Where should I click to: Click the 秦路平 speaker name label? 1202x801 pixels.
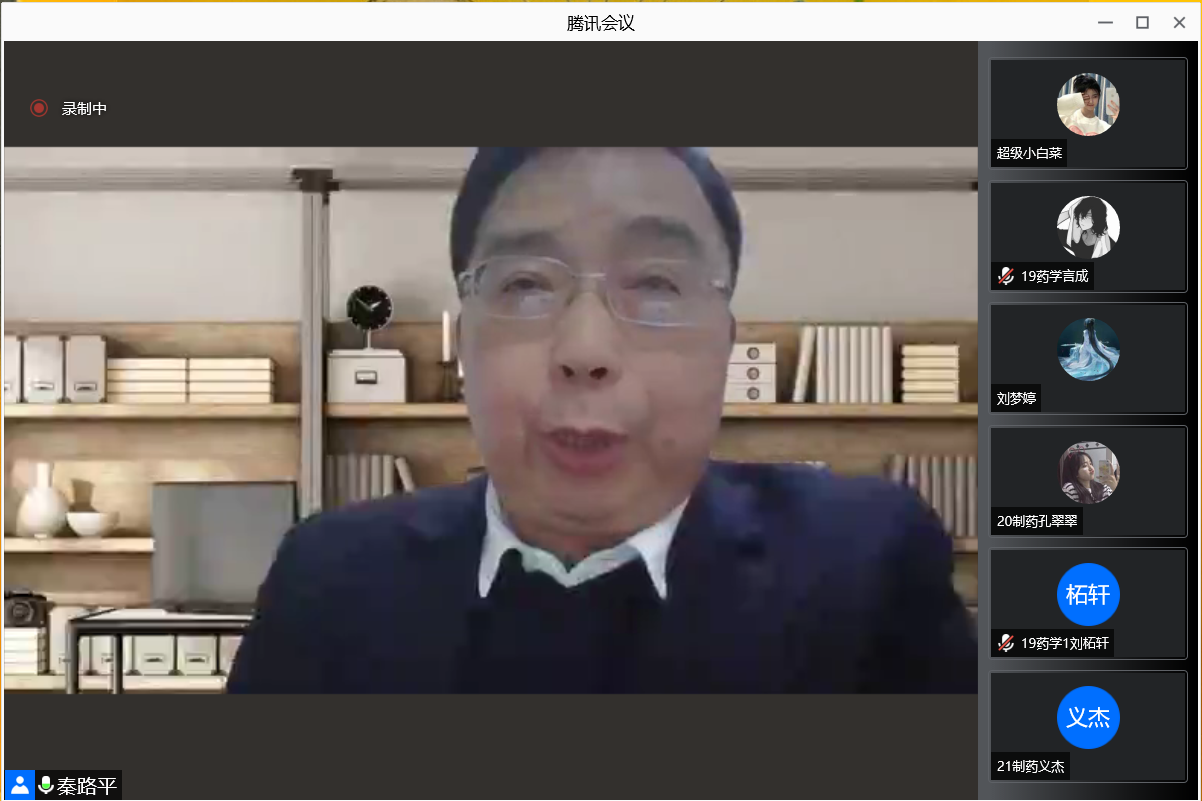click(87, 786)
